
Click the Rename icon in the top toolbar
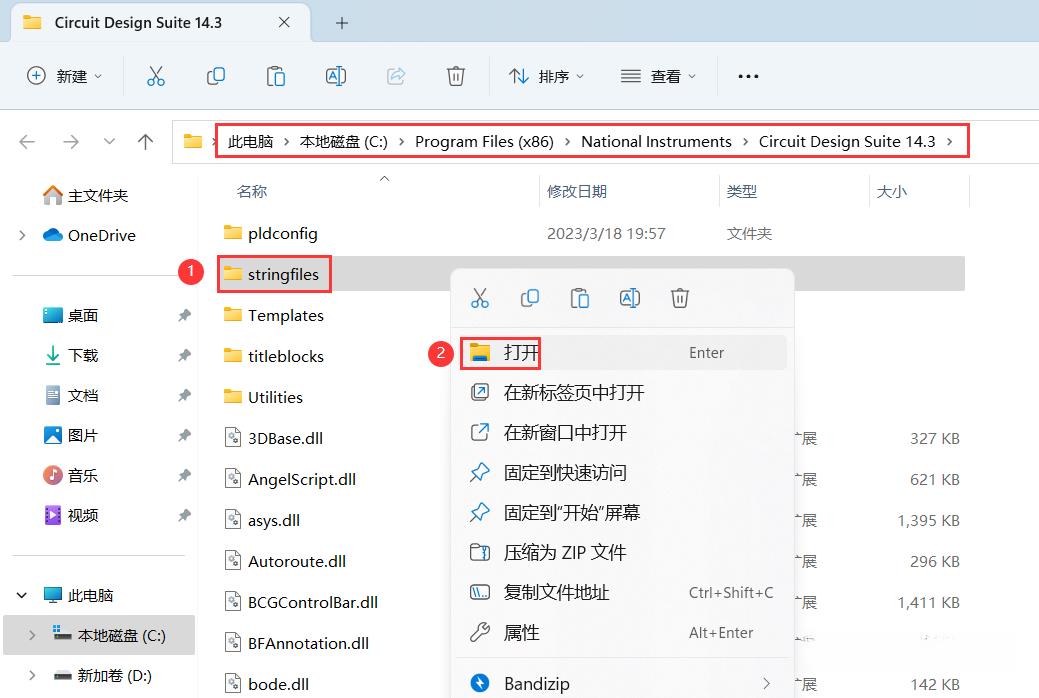tap(336, 76)
